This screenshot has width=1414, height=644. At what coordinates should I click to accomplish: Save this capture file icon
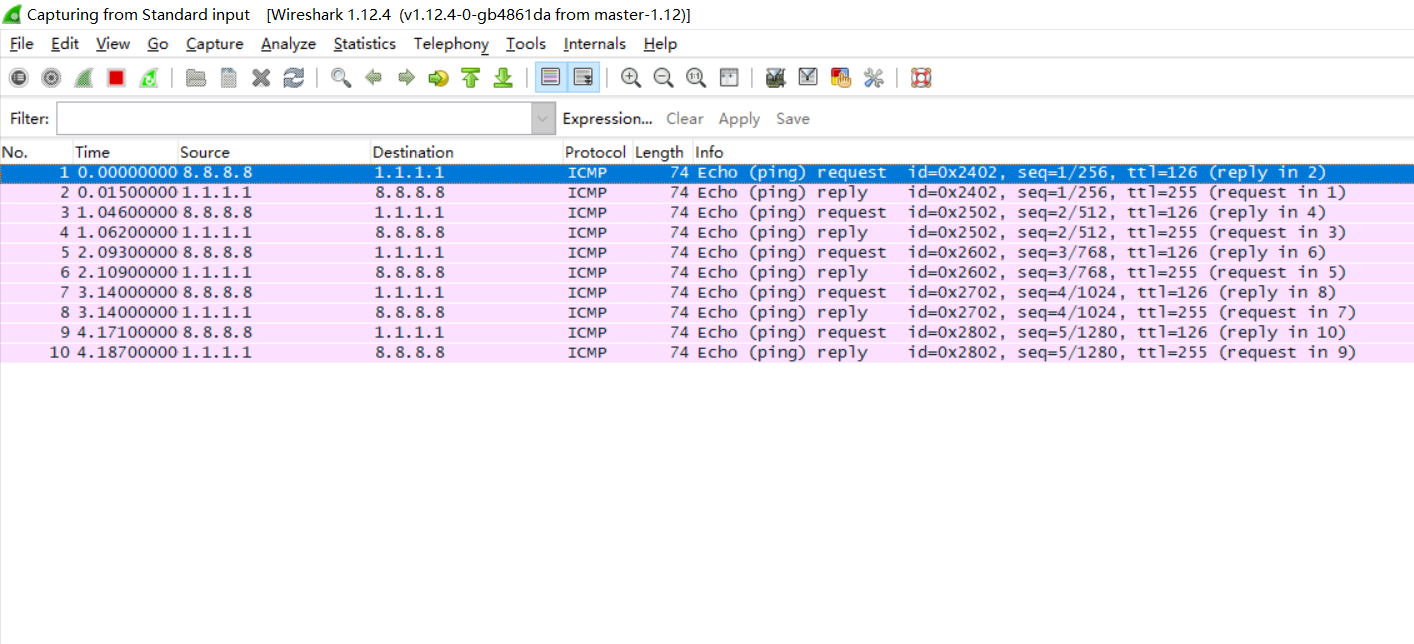pos(229,78)
